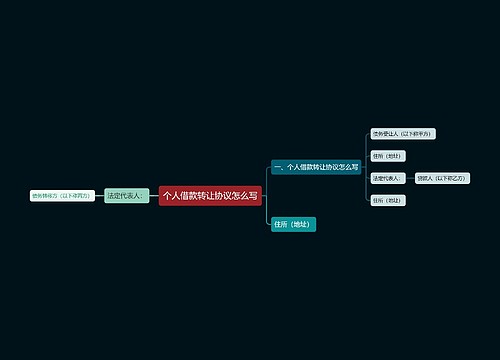The image size is (500, 360).
Task: Click the white 债务转移方(以下称丙方) leaf node
Action: [x=62, y=196]
